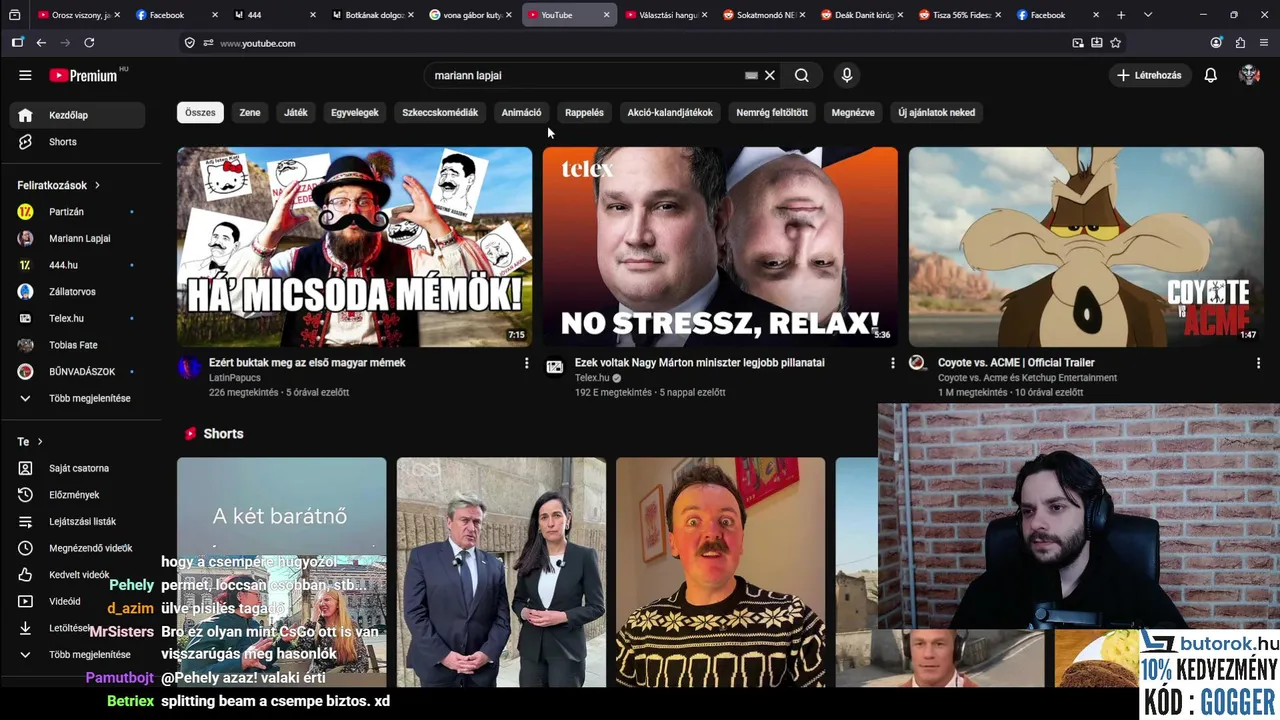The width and height of the screenshot is (1280, 720).
Task: Select the Egyvelegek filter chip
Action: point(355,112)
